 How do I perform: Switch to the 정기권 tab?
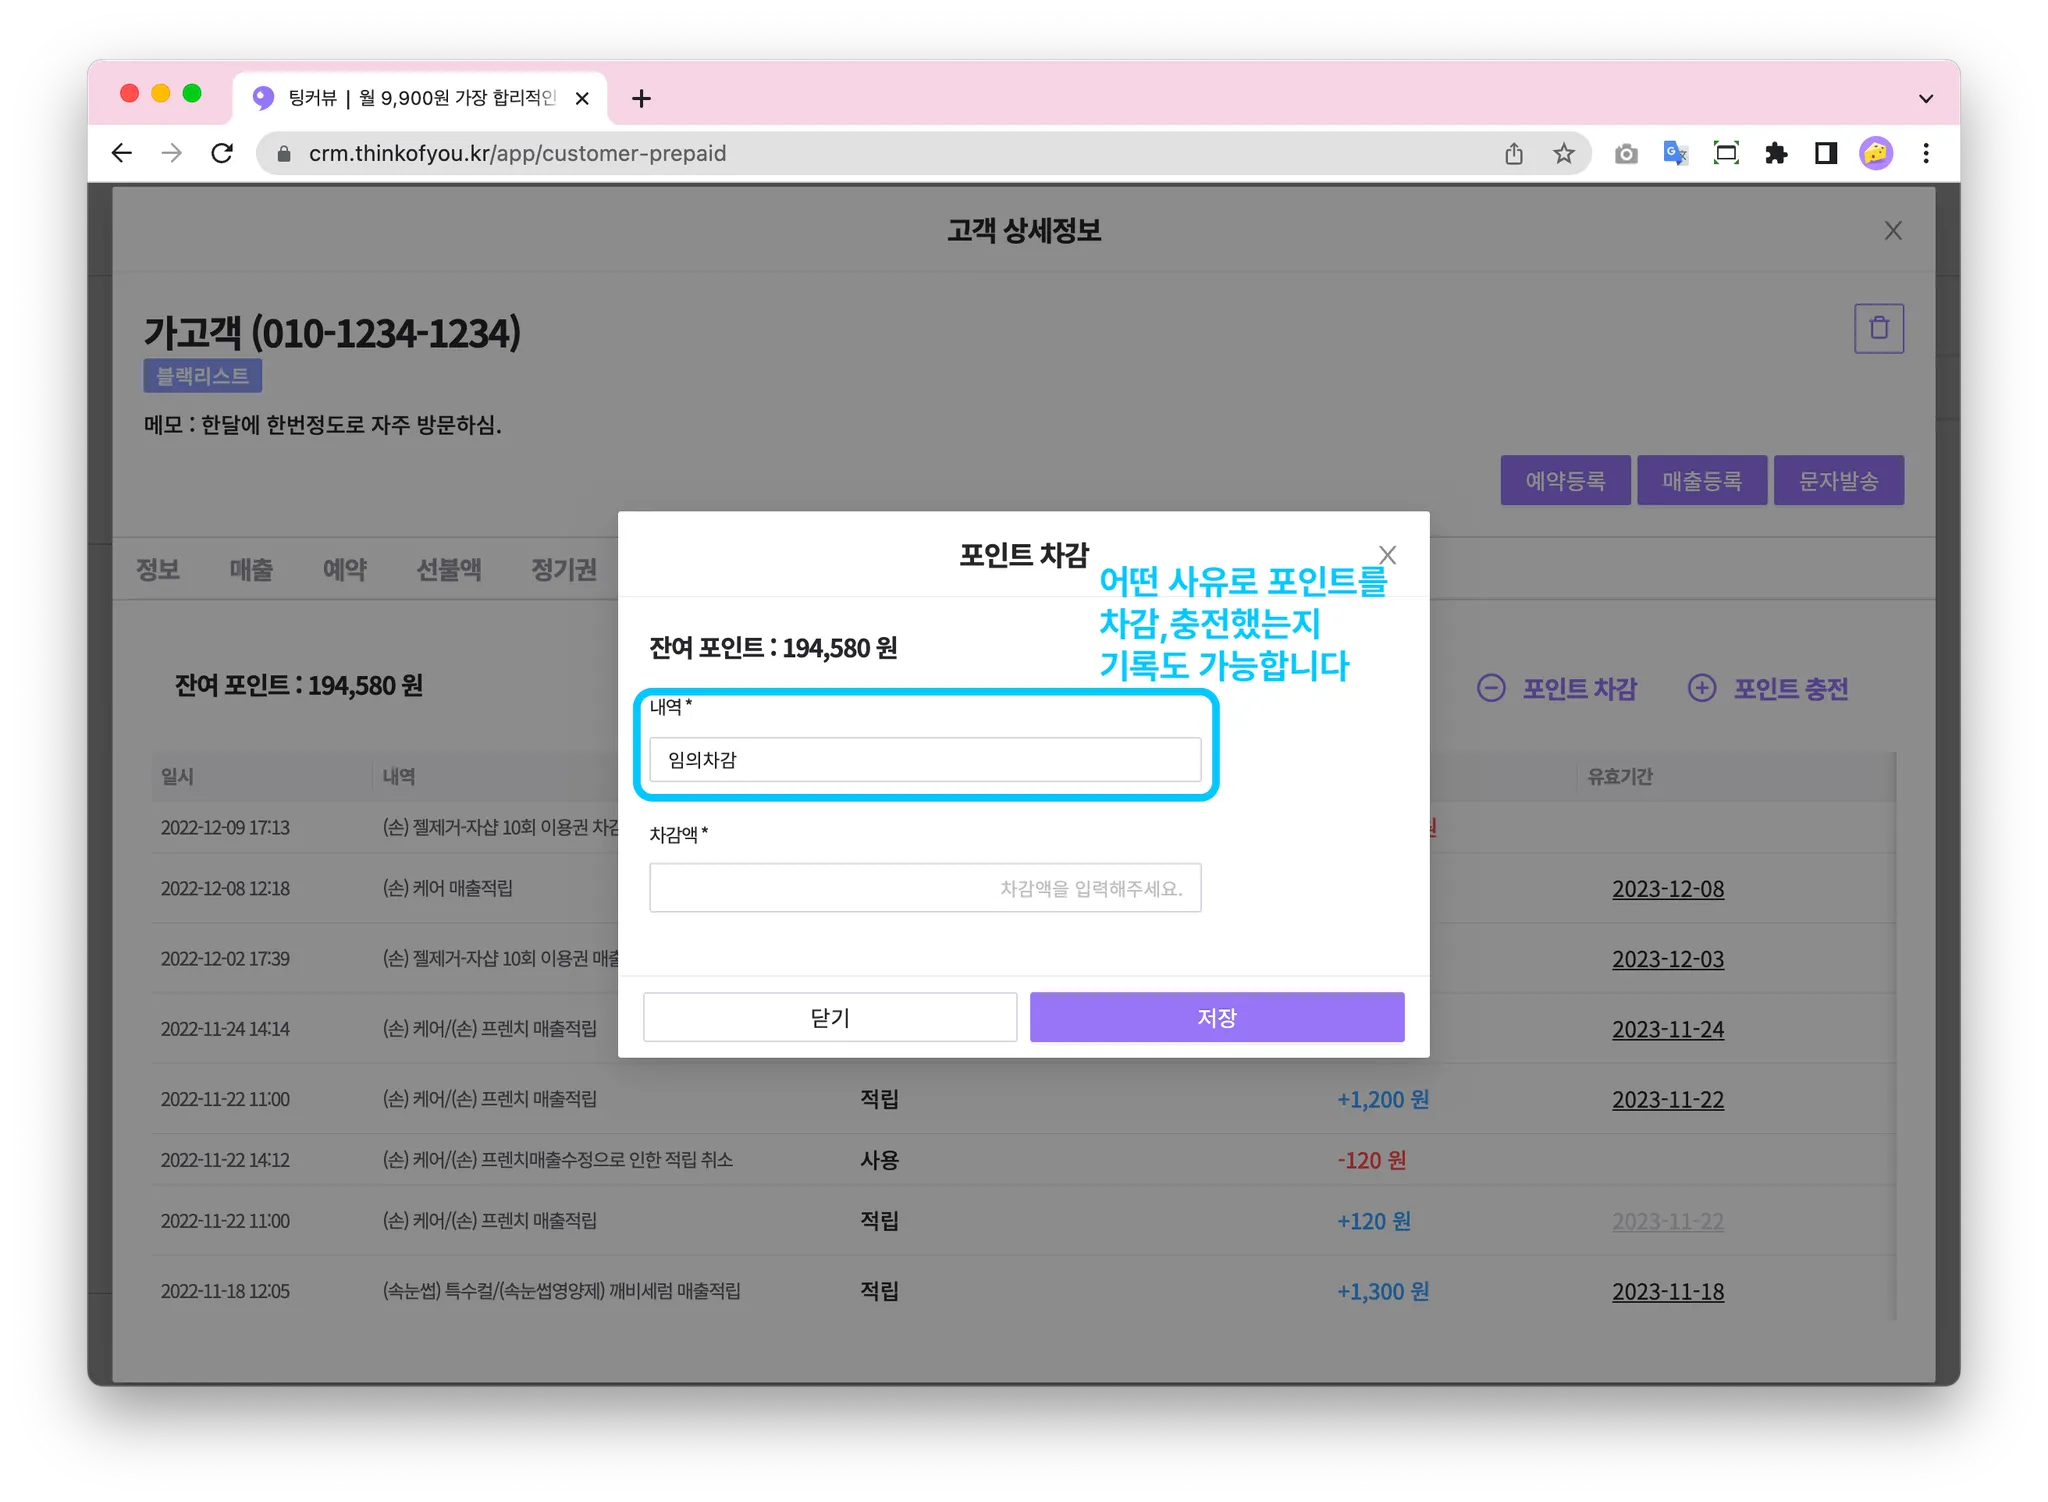(x=563, y=569)
